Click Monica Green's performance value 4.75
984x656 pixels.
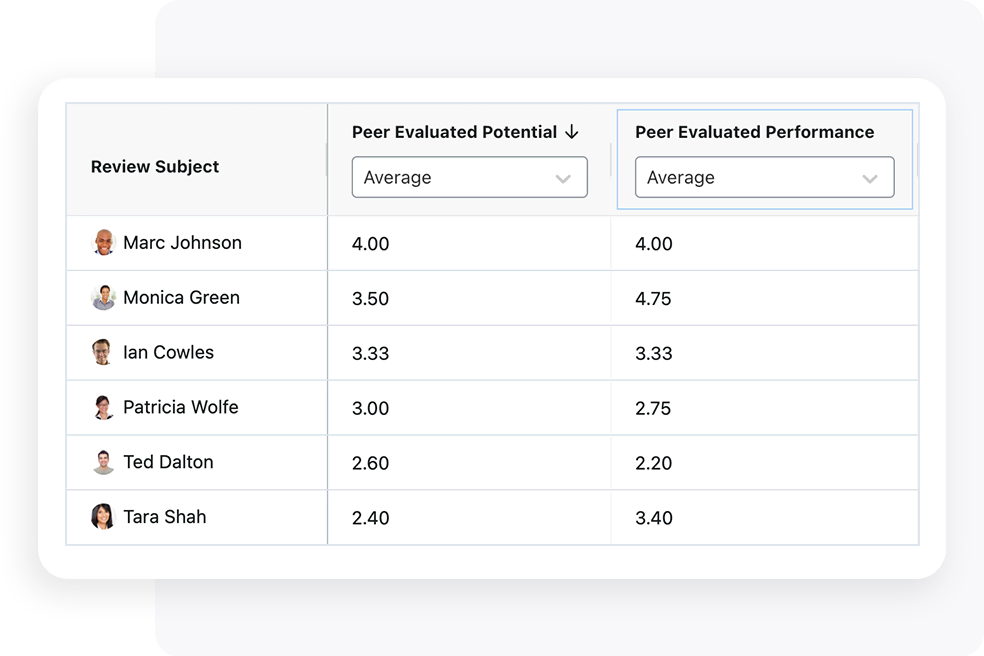[653, 299]
